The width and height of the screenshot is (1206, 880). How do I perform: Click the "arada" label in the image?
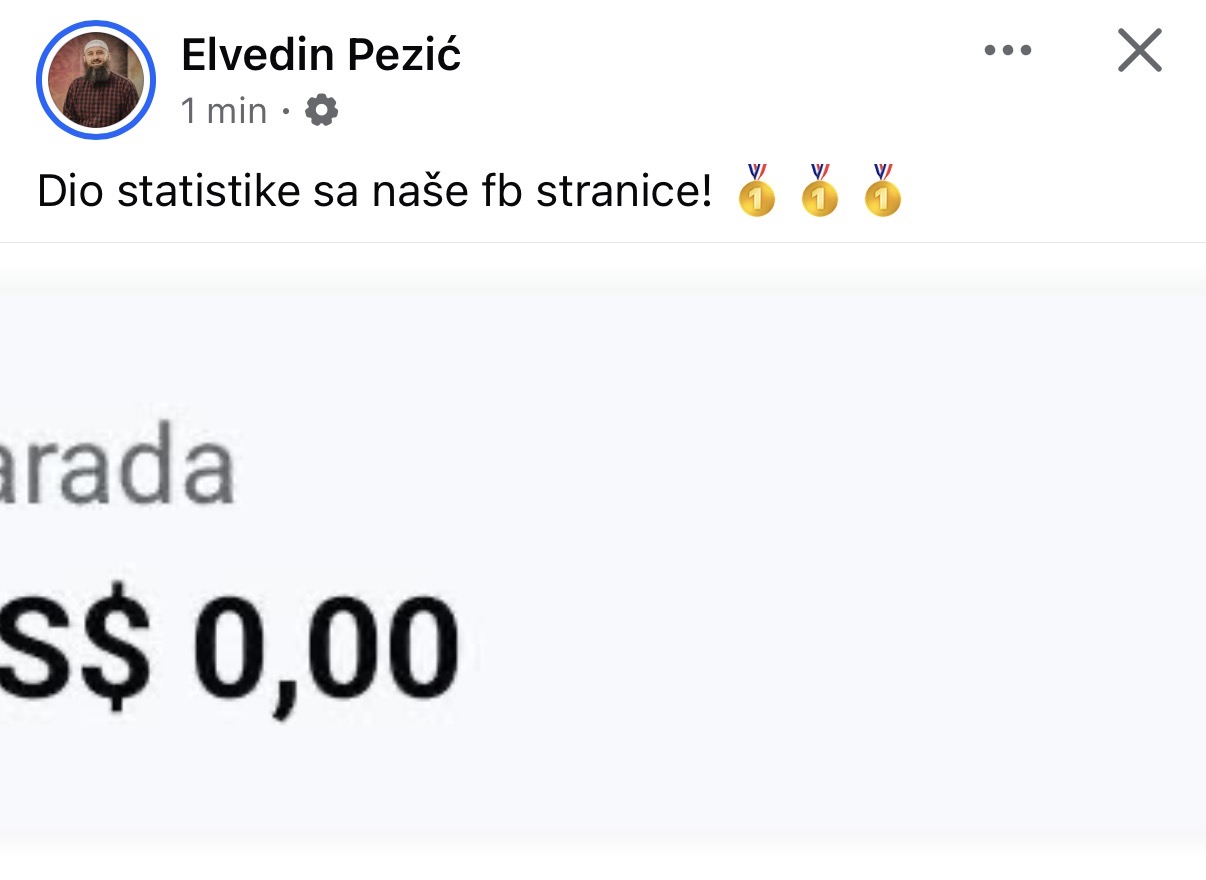click(118, 468)
